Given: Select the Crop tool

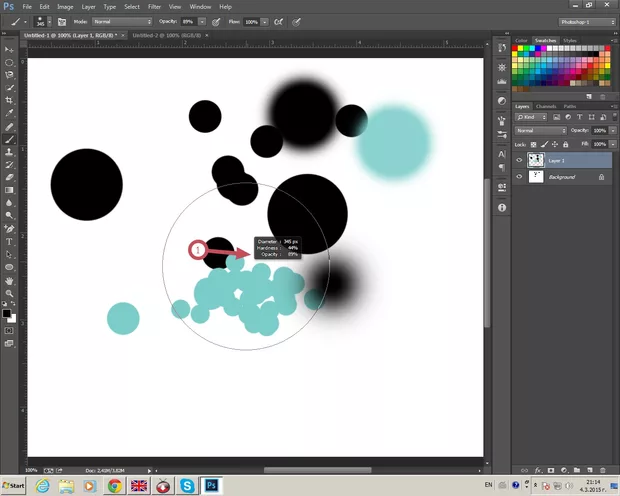Looking at the screenshot, I should pyautogui.click(x=10, y=100).
